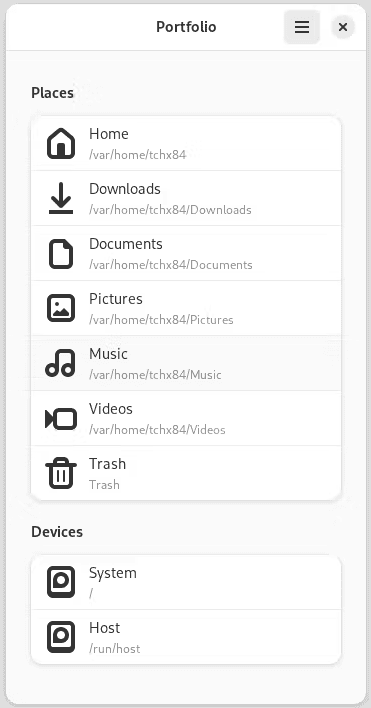The image size is (371, 708).
Task: Click the Home house icon
Action: (61, 144)
